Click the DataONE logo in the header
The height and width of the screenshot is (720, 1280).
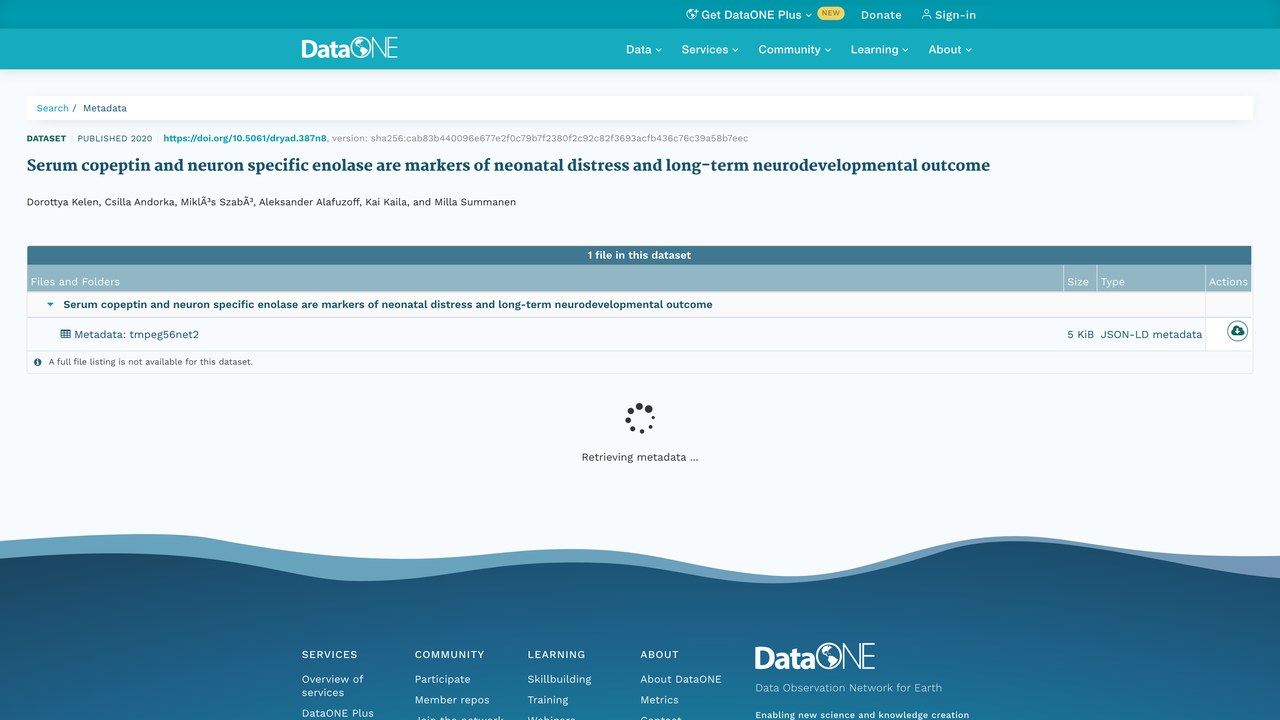[x=350, y=48]
